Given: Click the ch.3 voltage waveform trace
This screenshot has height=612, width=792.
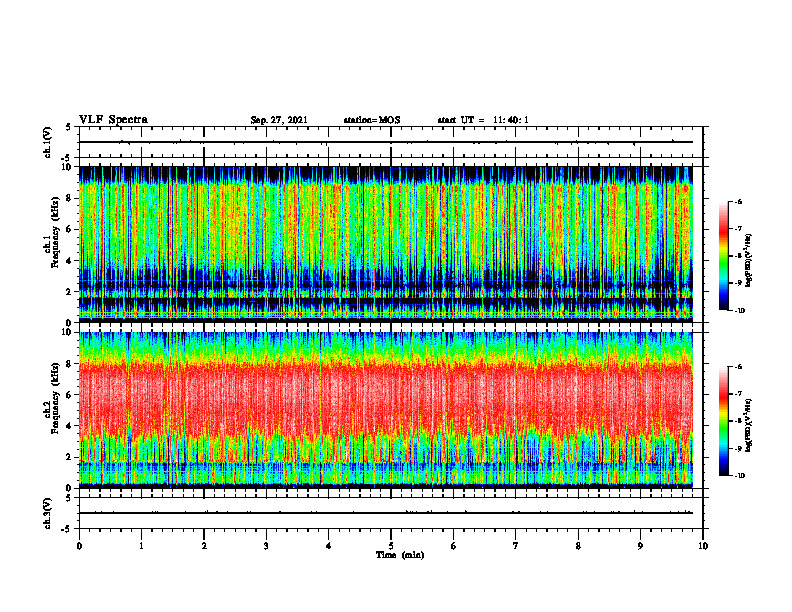Looking at the screenshot, I should [x=386, y=513].
